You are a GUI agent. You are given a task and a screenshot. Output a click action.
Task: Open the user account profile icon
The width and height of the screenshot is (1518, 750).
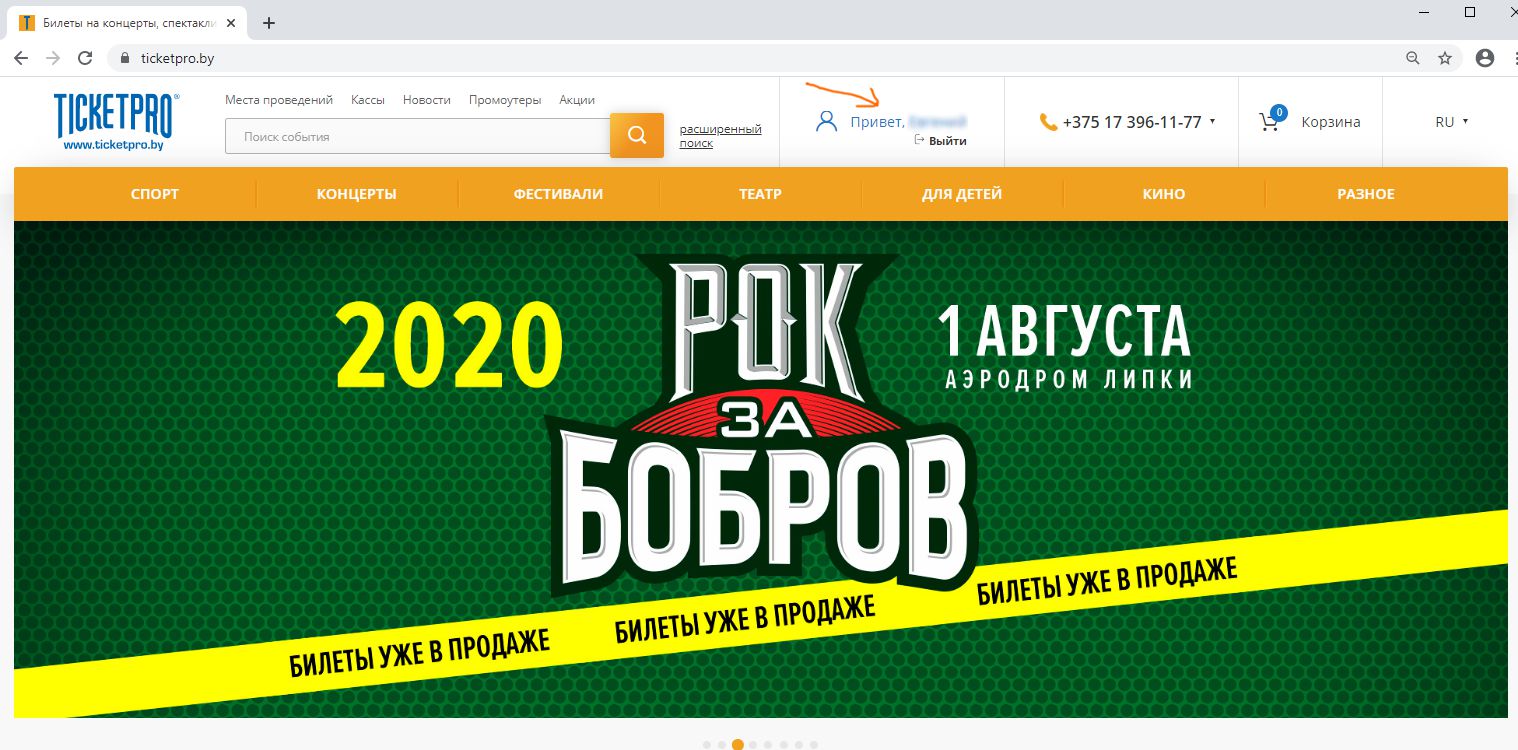coord(826,122)
